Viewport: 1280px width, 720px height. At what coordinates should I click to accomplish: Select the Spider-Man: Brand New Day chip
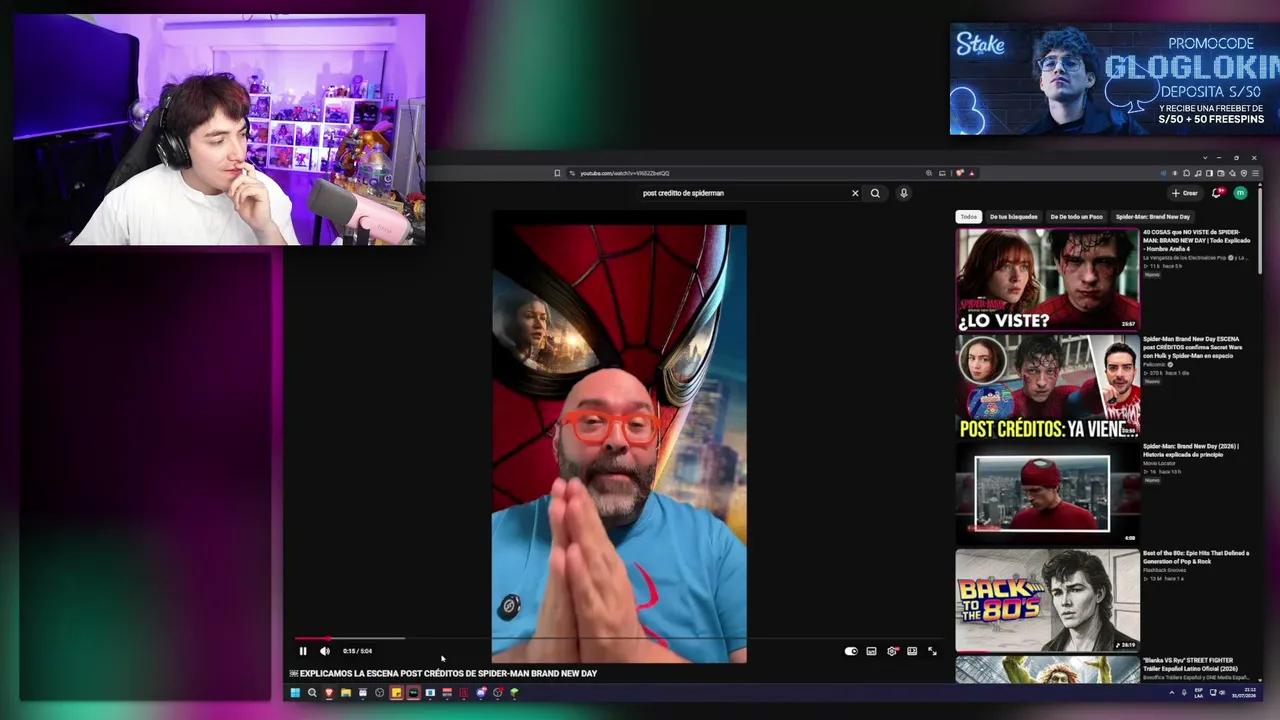[1152, 217]
